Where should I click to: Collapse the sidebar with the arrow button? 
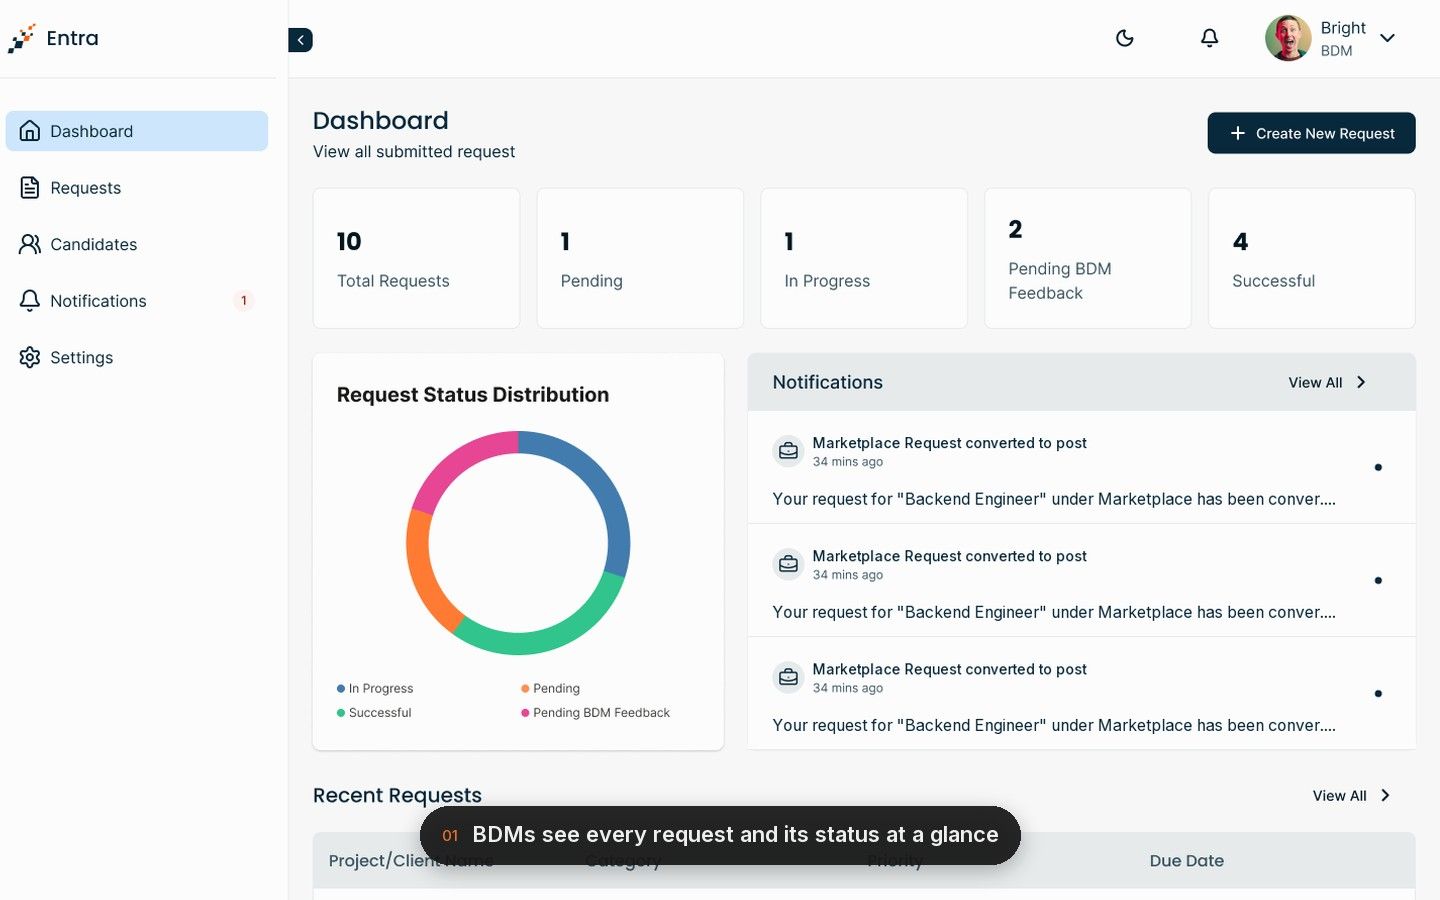click(x=300, y=40)
